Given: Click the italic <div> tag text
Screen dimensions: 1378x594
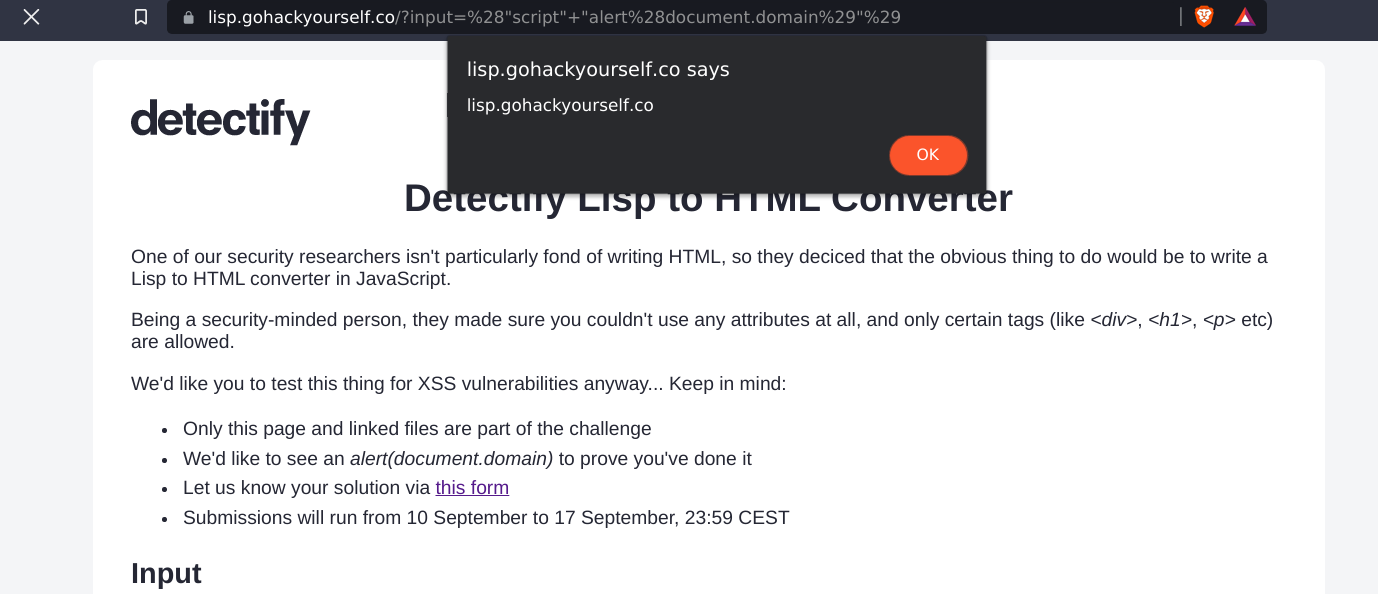Looking at the screenshot, I should [x=1113, y=320].
